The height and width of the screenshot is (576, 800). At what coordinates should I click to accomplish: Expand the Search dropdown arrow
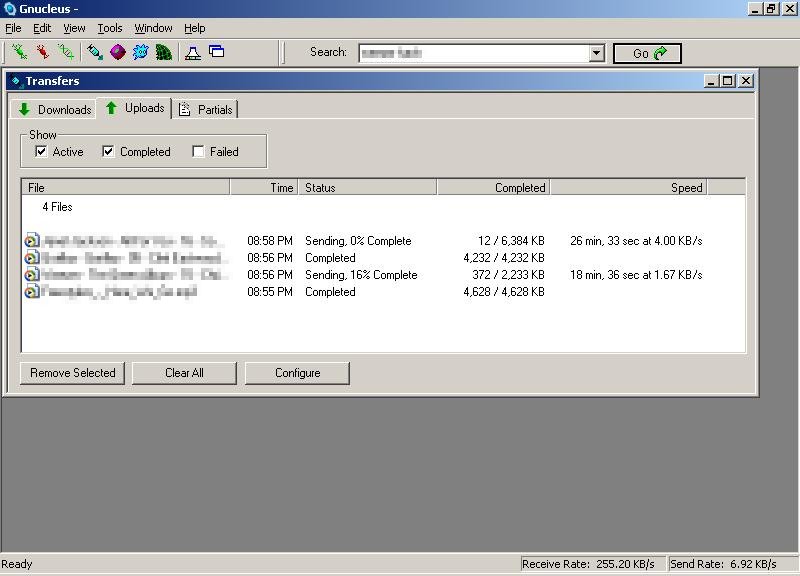596,53
